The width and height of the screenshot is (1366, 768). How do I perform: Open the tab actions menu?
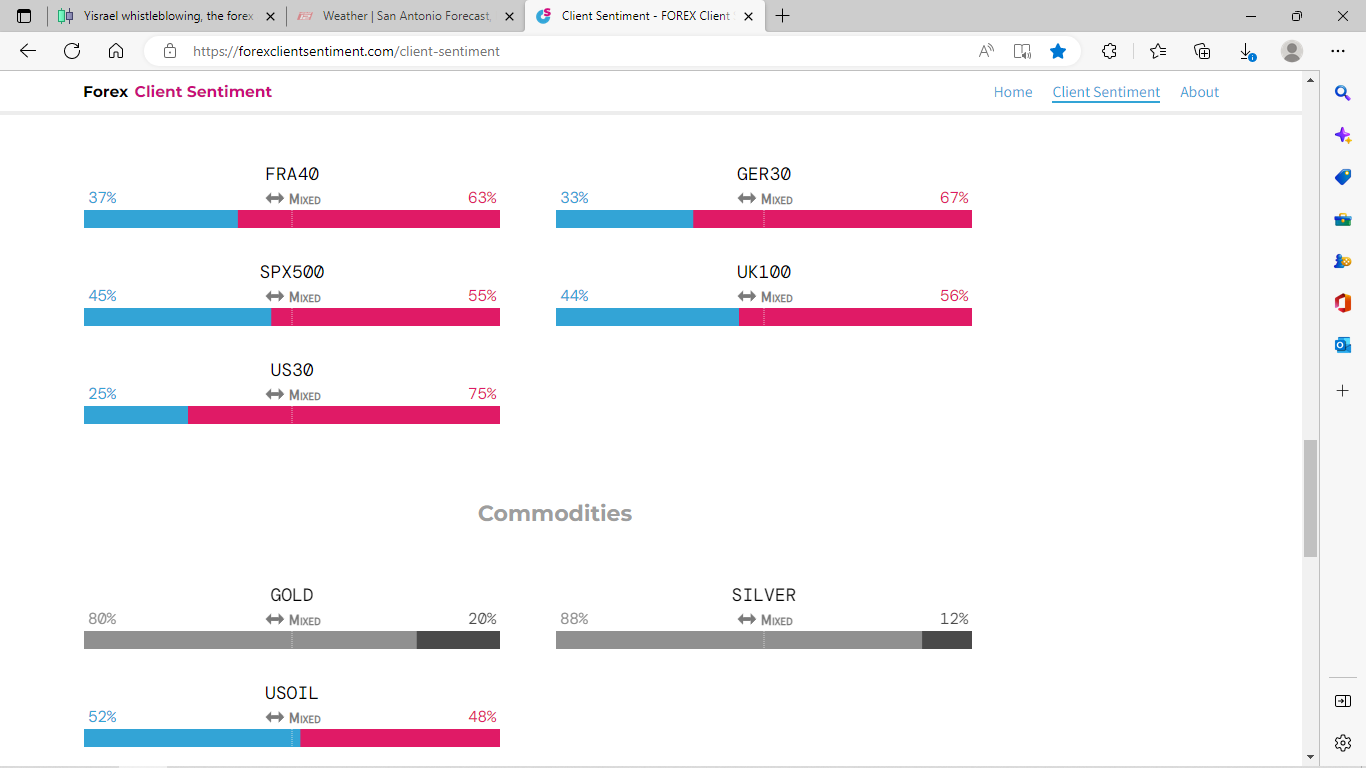click(24, 16)
